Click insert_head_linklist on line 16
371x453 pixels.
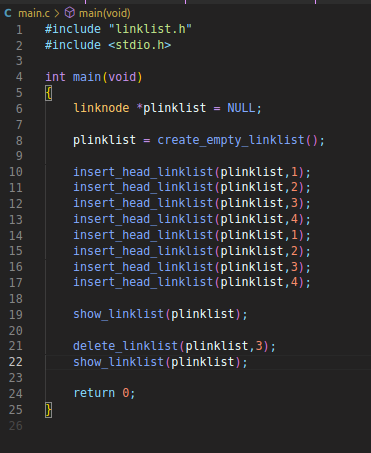[x=143, y=267]
